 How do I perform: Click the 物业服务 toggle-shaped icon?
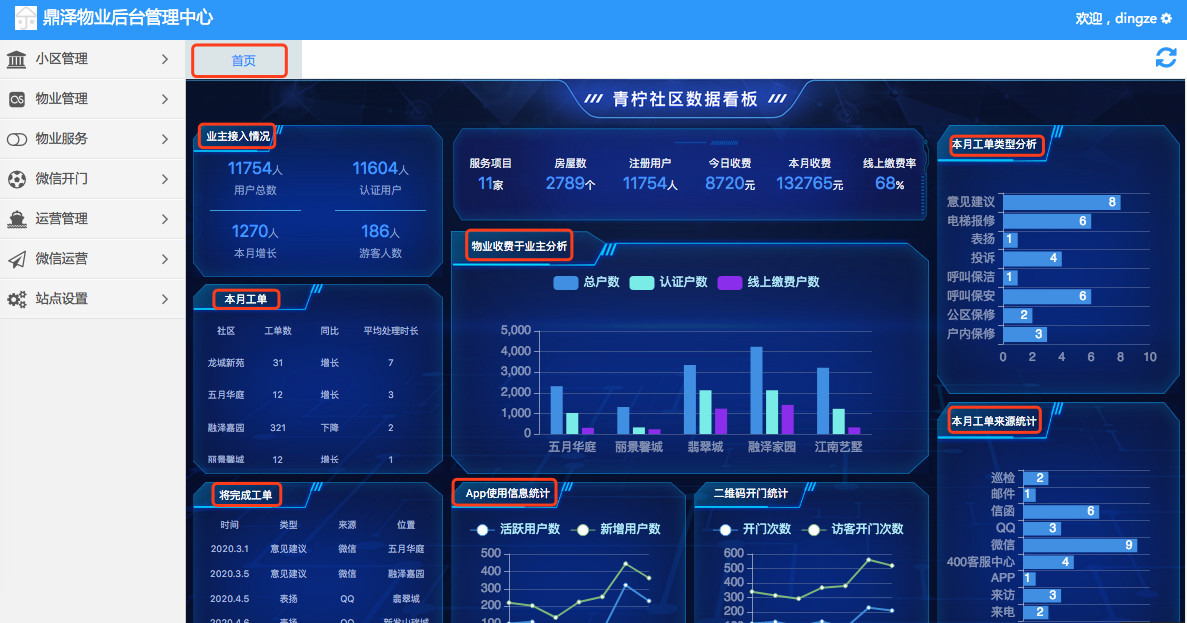(x=17, y=139)
